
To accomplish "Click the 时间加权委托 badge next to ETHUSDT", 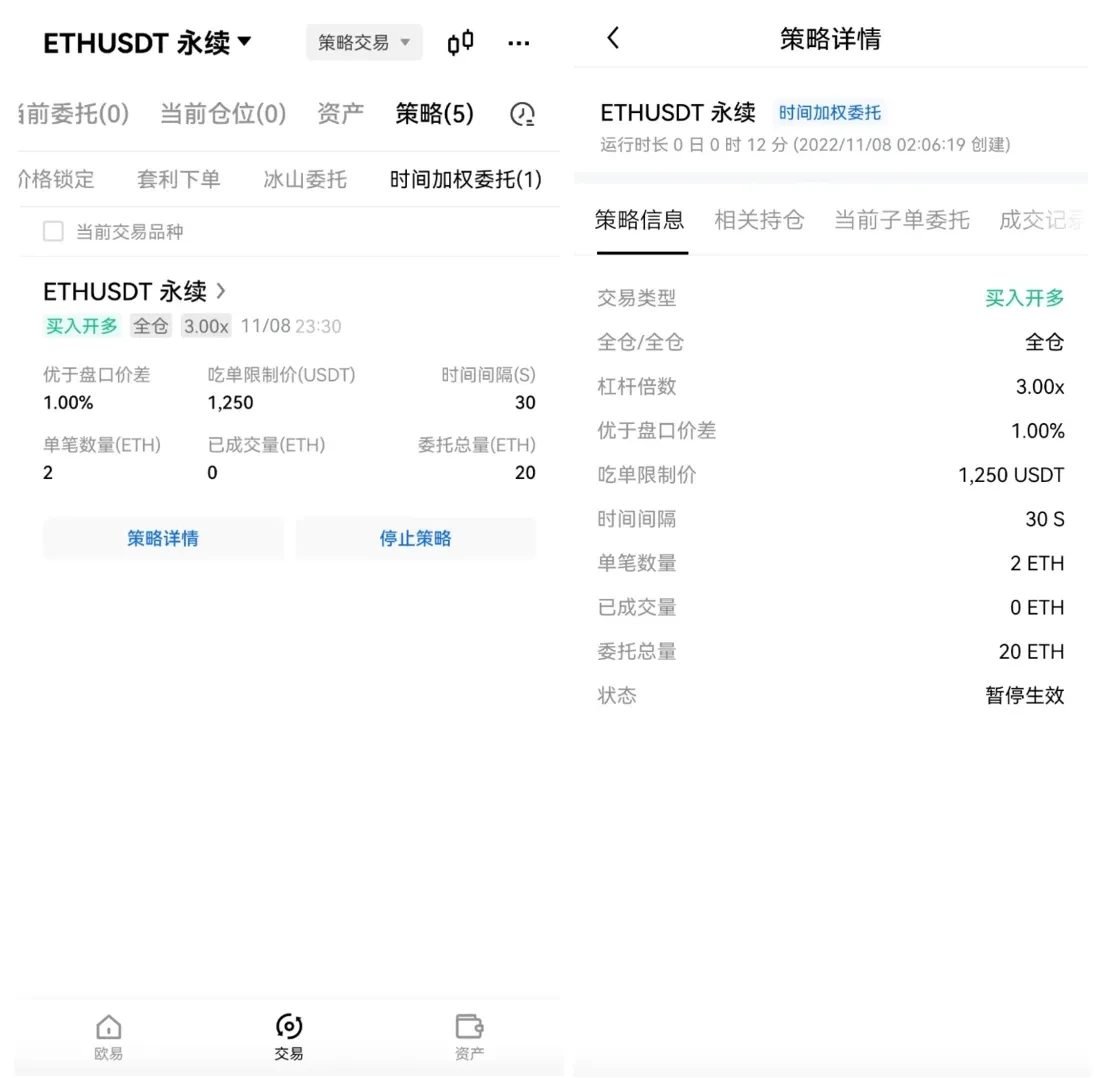I will [830, 112].
